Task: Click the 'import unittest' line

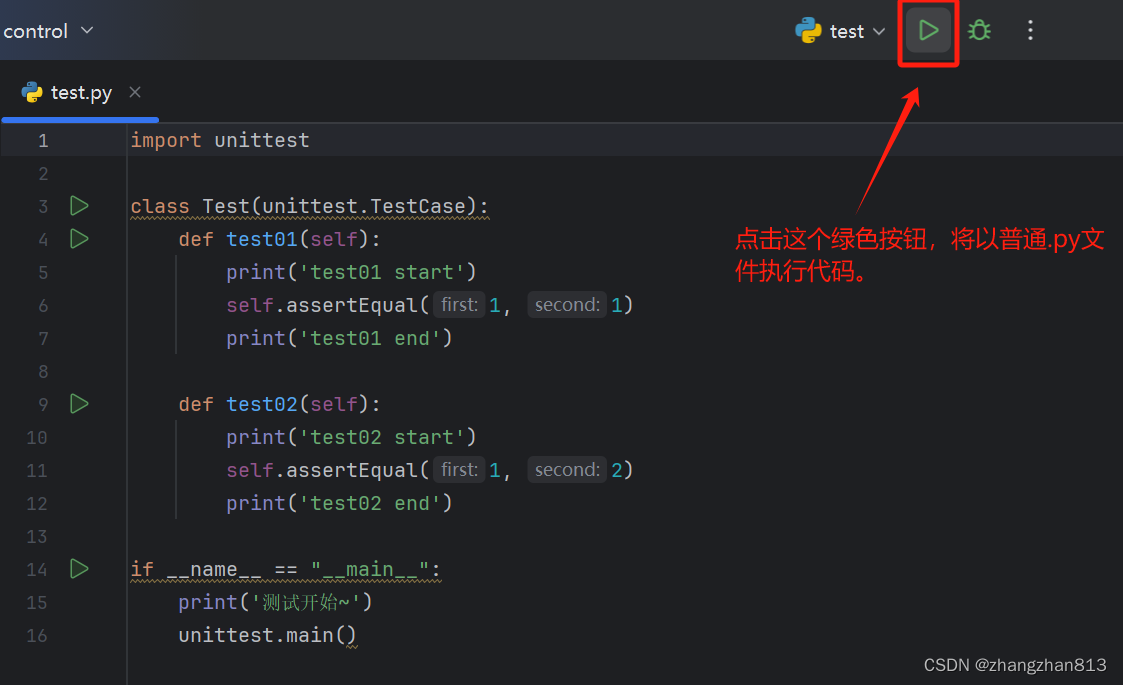Action: coord(220,140)
